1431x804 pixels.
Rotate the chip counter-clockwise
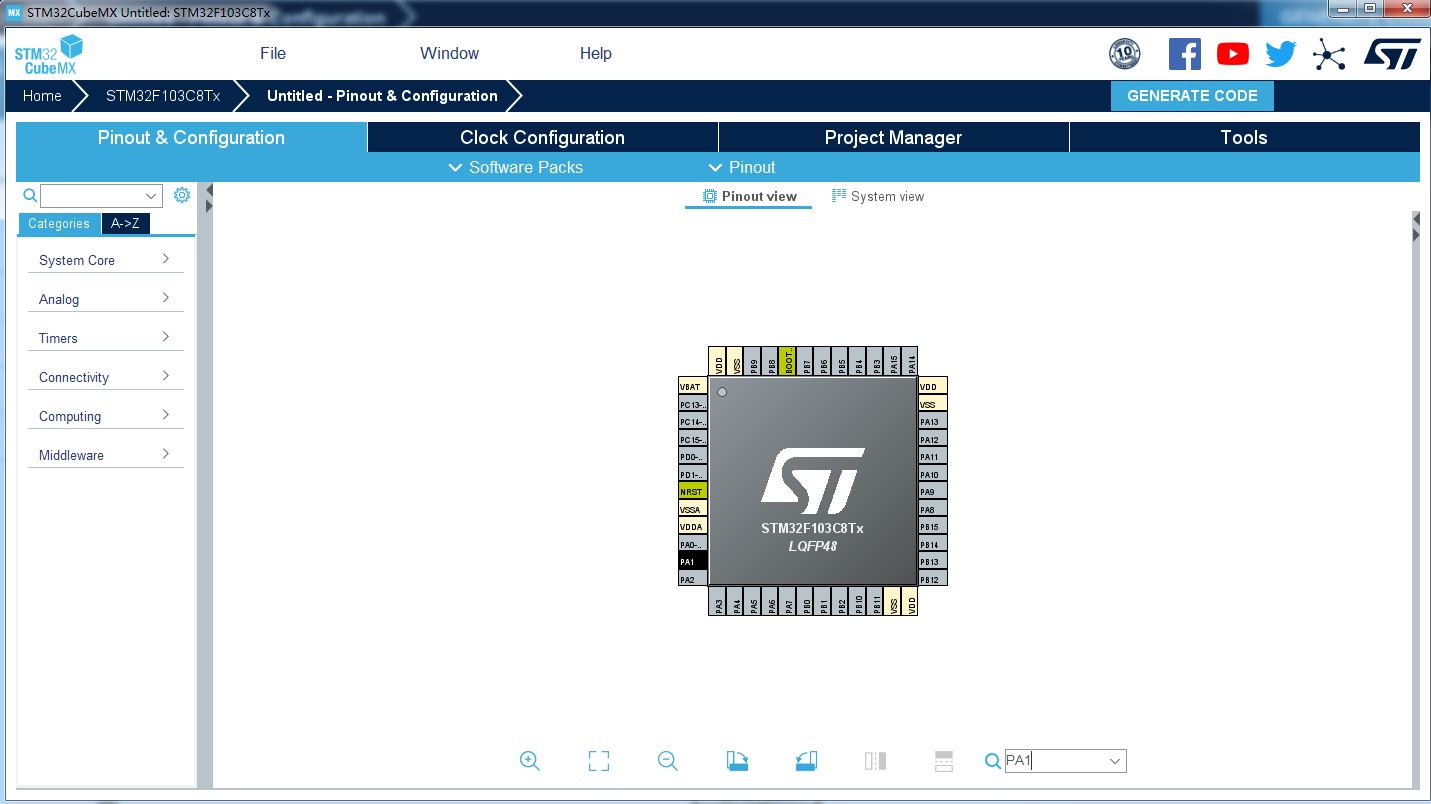[807, 761]
